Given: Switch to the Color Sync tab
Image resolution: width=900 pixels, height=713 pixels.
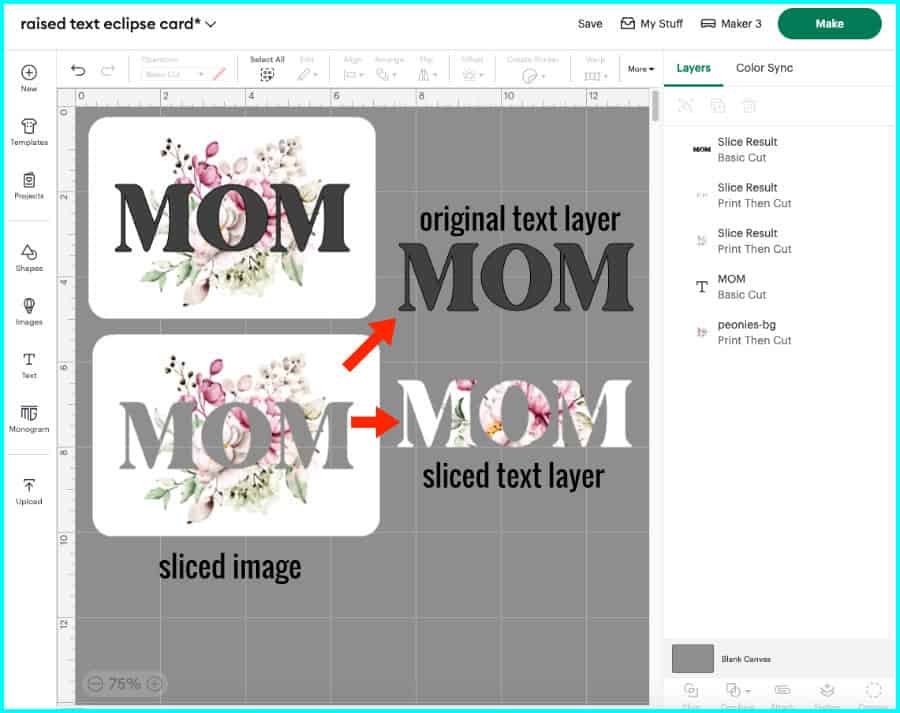Looking at the screenshot, I should [x=764, y=68].
